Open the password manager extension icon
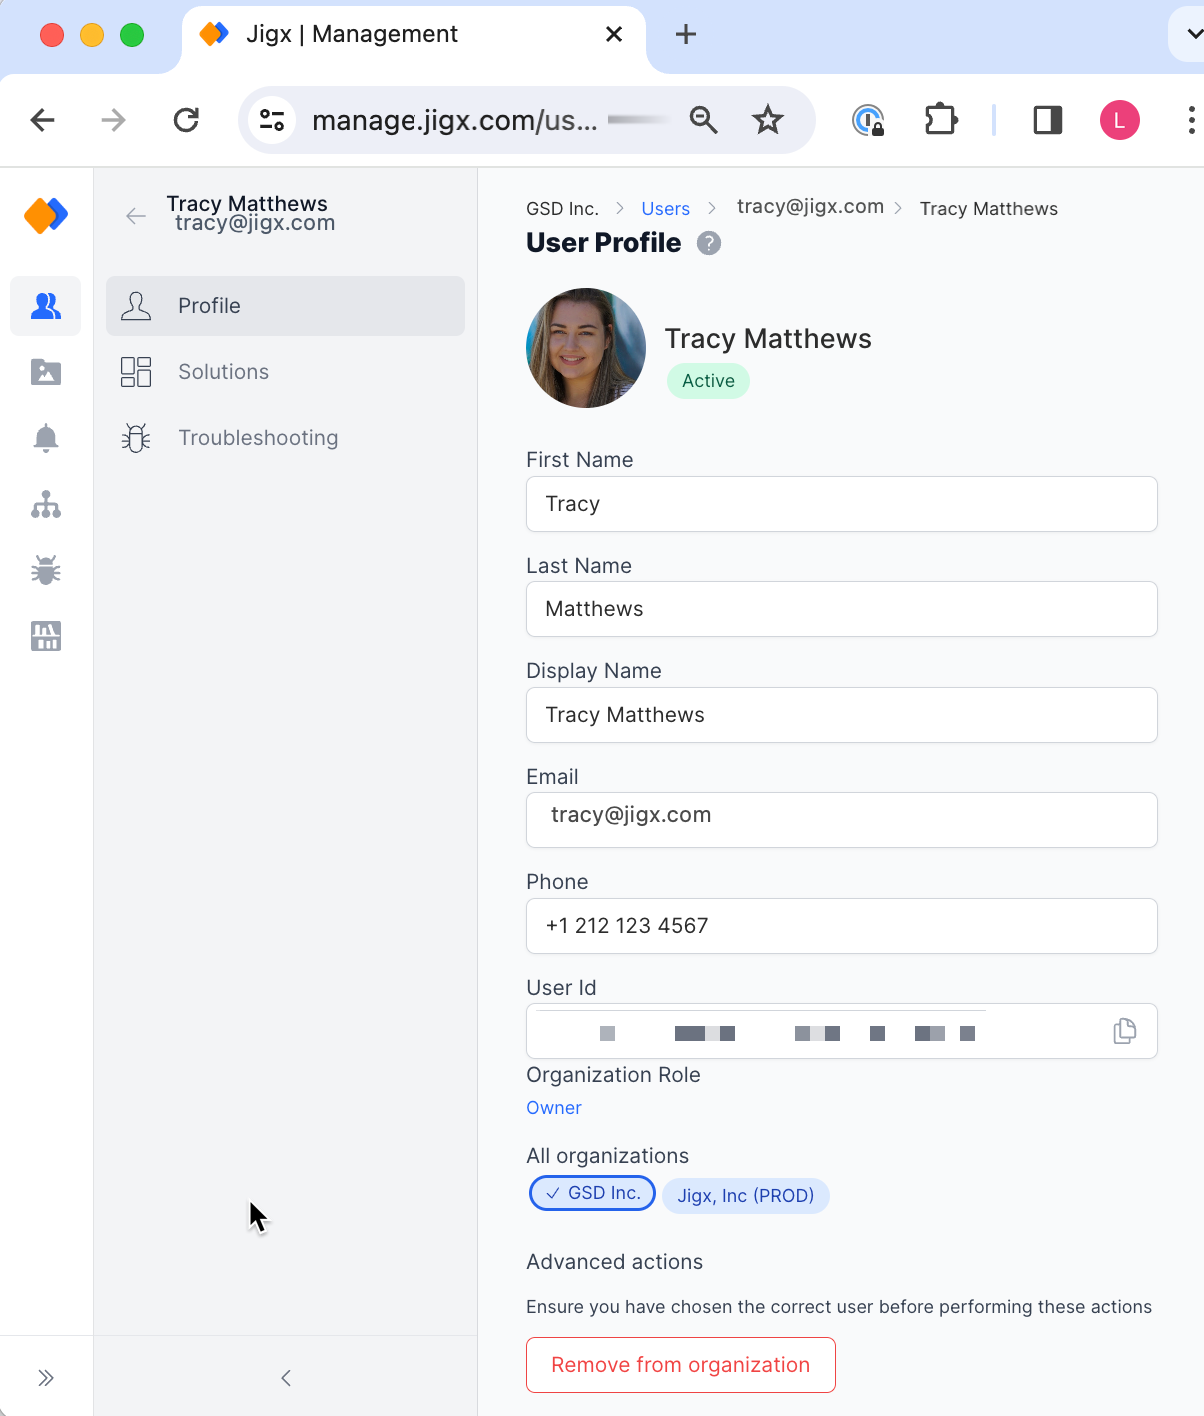1204x1416 pixels. [x=868, y=120]
